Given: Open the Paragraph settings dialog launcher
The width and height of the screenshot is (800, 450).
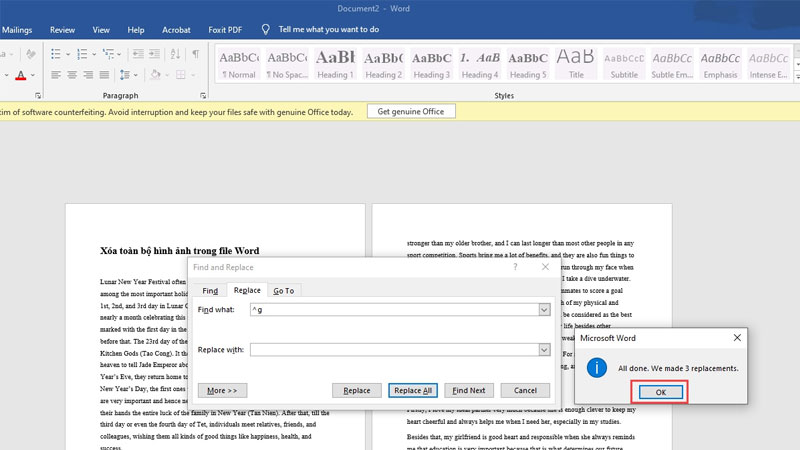Looking at the screenshot, I should 205,96.
